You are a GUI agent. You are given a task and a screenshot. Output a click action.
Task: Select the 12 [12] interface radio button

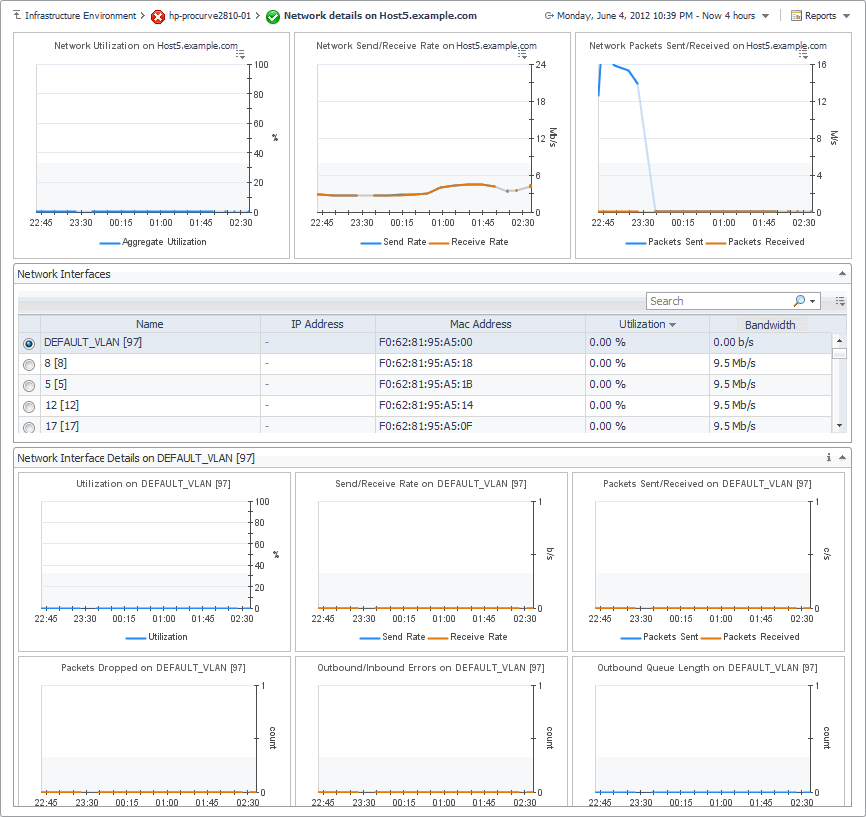29,407
